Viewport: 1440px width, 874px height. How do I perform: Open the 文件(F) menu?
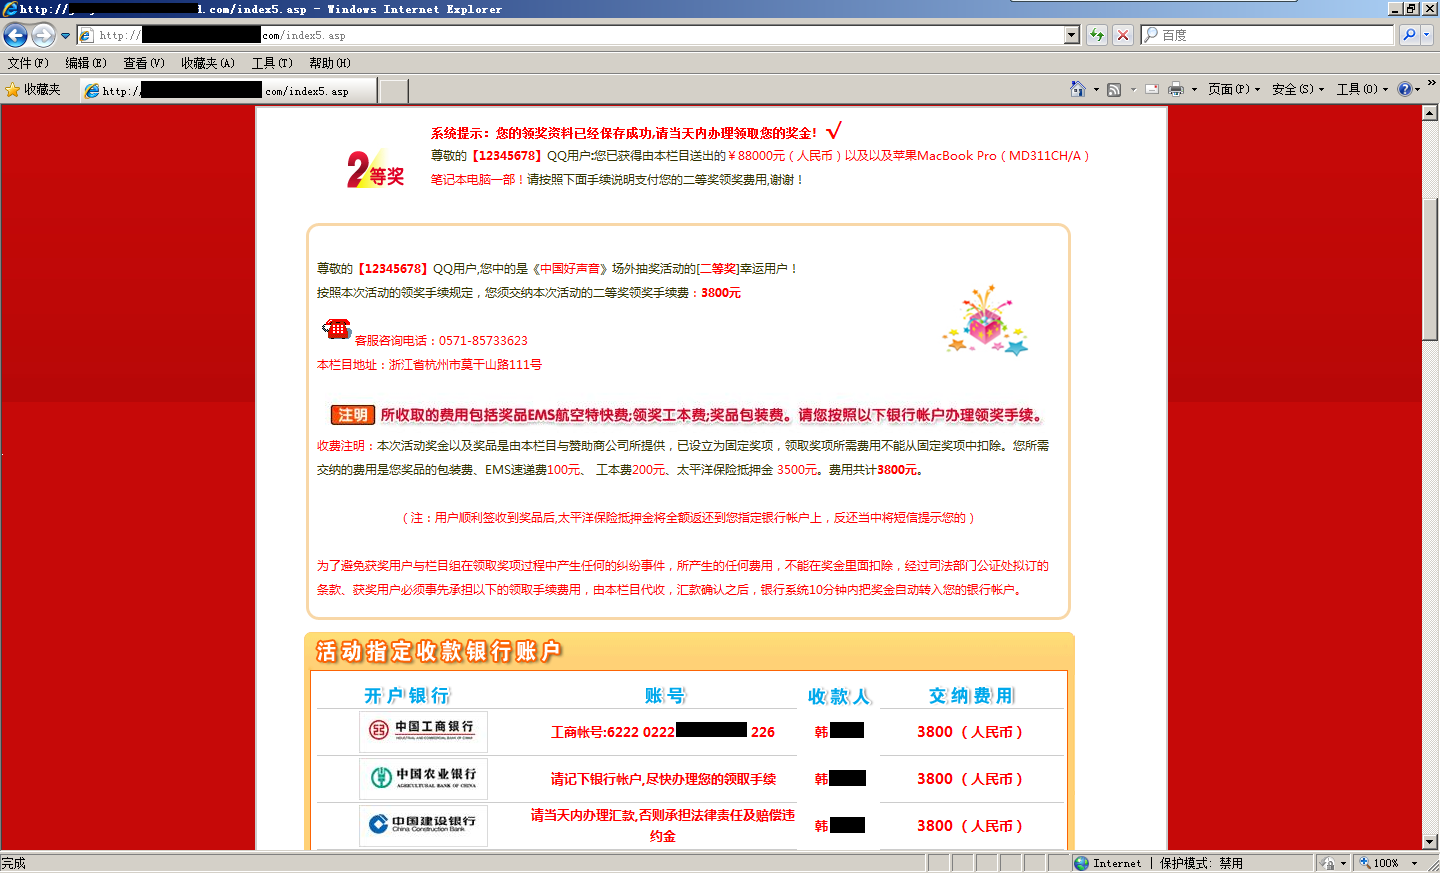pos(28,63)
